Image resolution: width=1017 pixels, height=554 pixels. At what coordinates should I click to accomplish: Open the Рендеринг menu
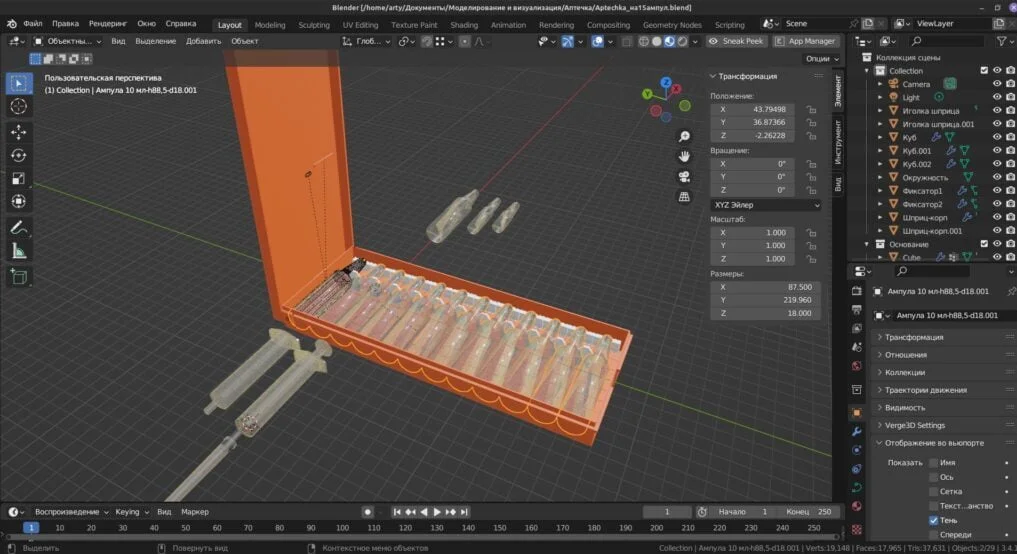tap(108, 23)
